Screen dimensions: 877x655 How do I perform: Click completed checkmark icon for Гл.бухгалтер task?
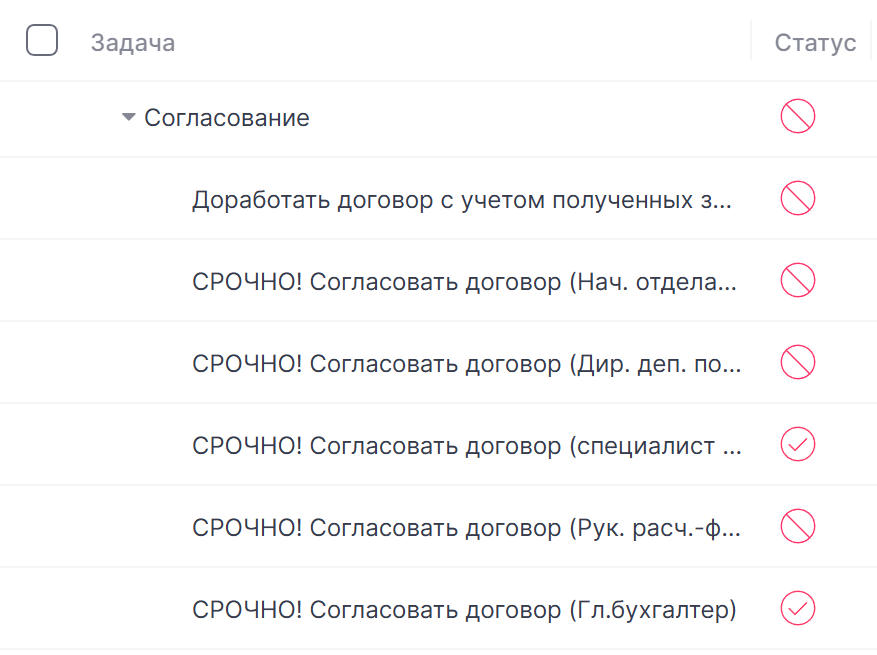click(798, 608)
